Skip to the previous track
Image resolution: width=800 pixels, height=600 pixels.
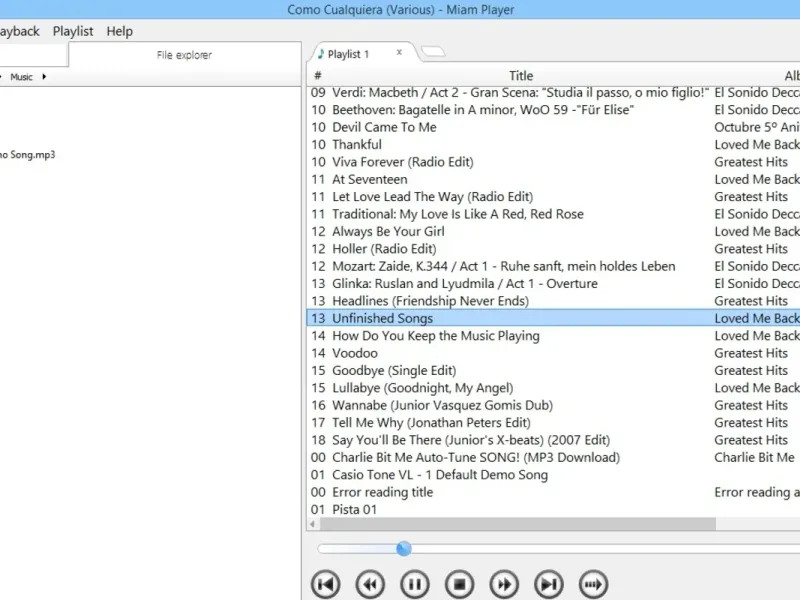pyautogui.click(x=326, y=584)
